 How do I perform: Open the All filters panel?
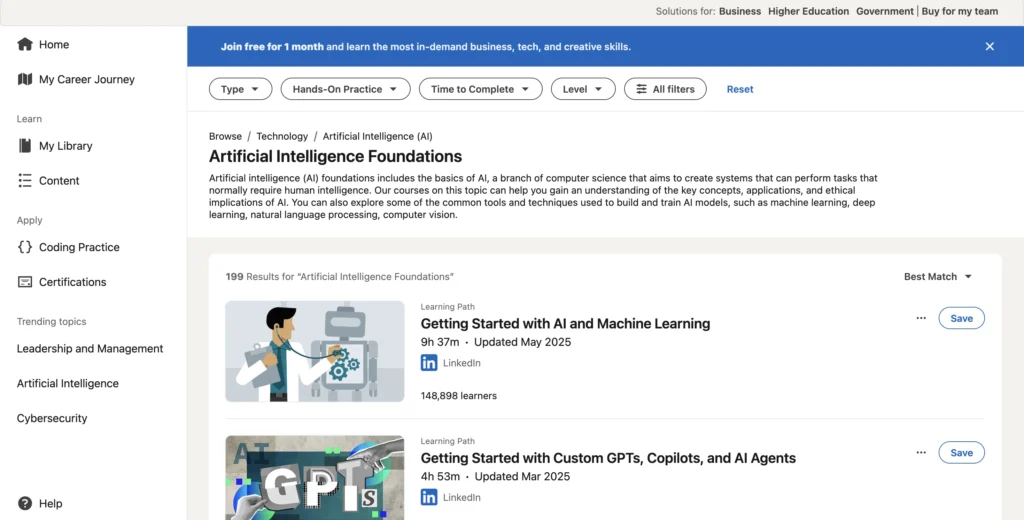[665, 89]
